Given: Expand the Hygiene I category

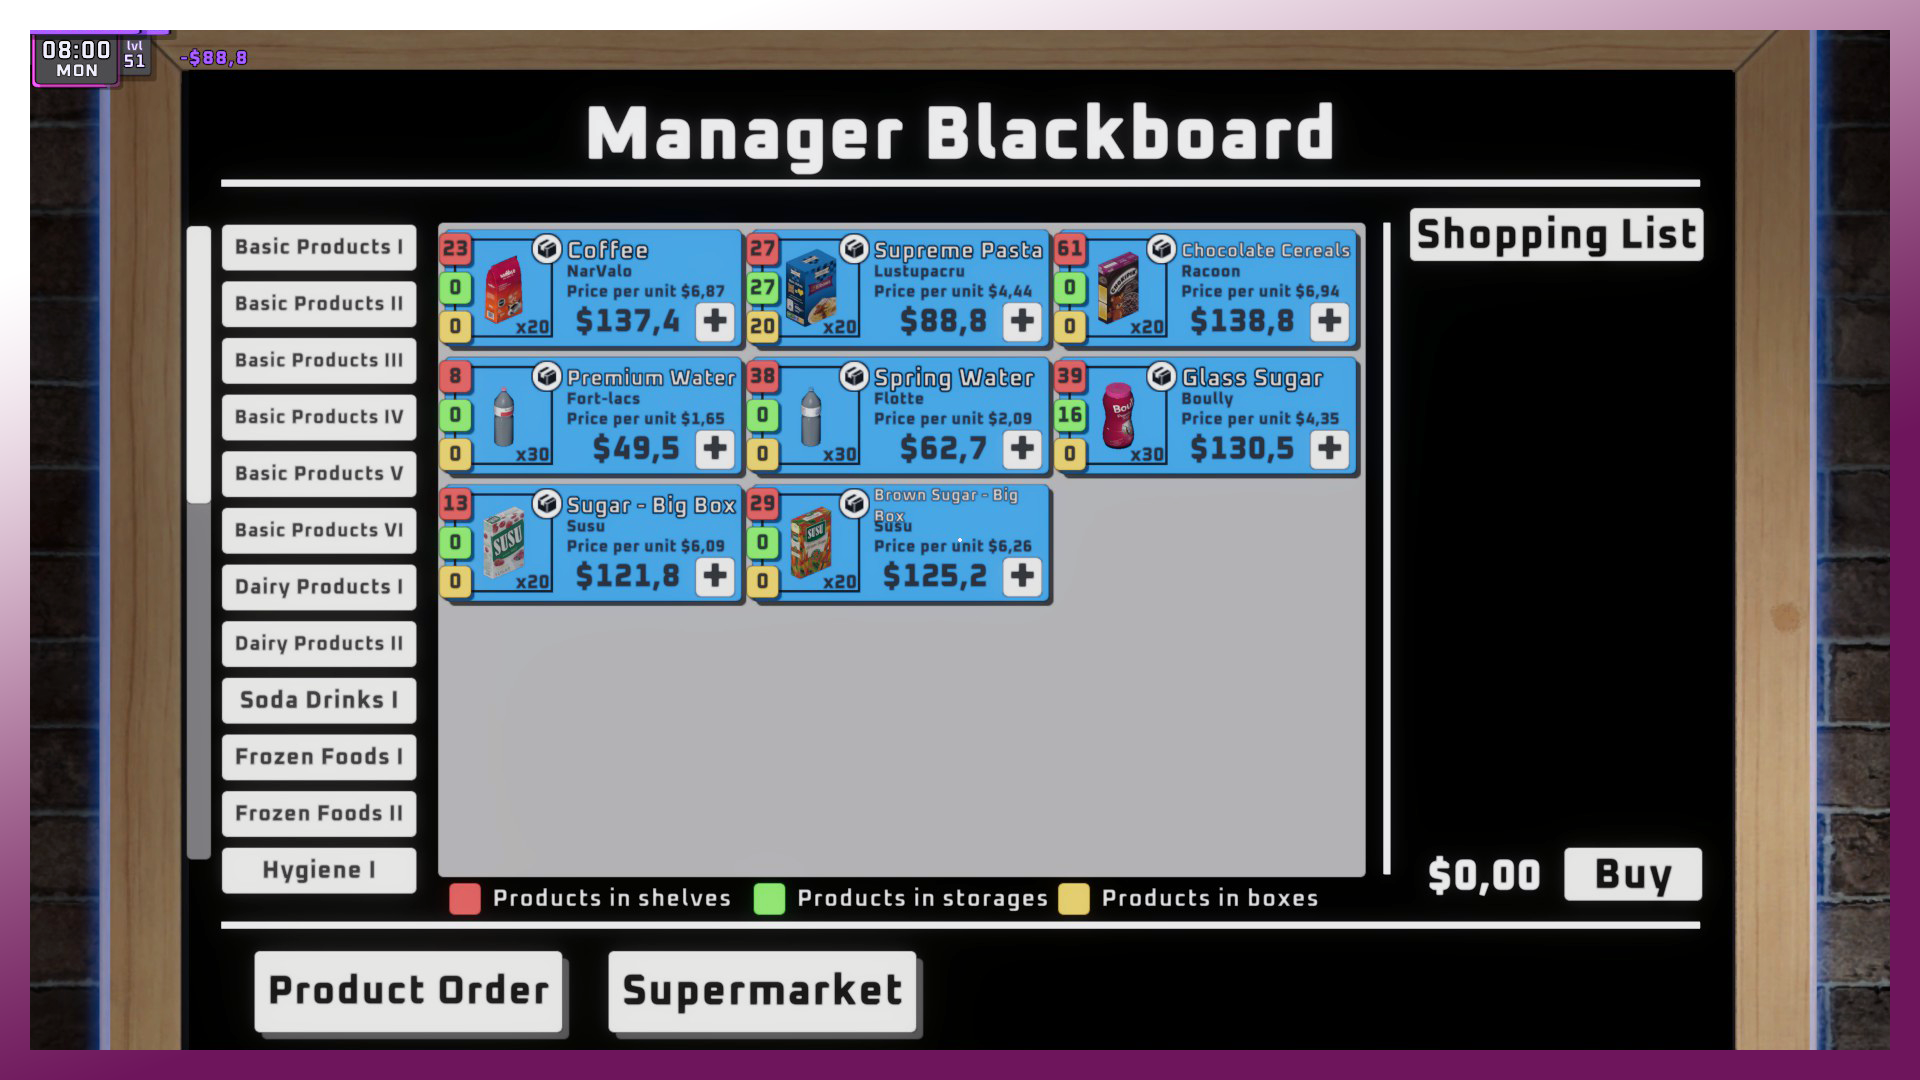Looking at the screenshot, I should click(318, 869).
